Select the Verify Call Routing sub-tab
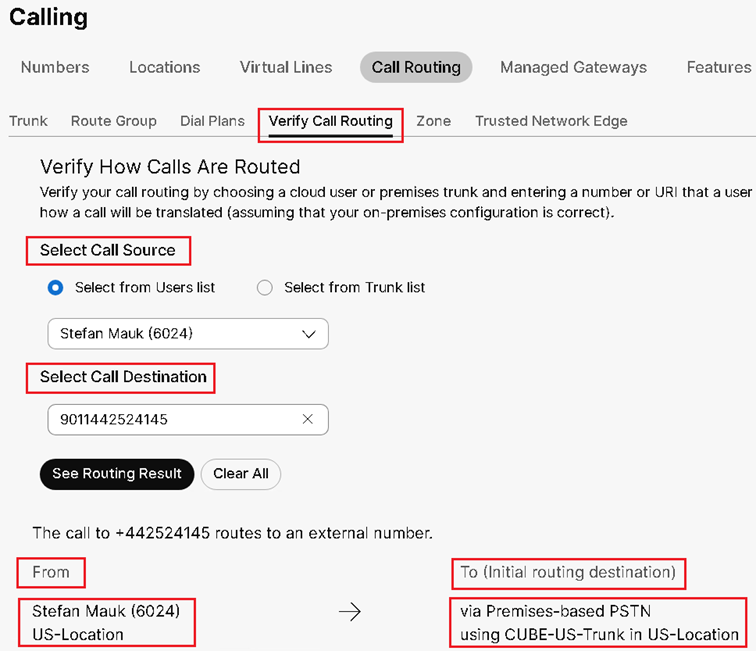756x651 pixels. coord(330,121)
